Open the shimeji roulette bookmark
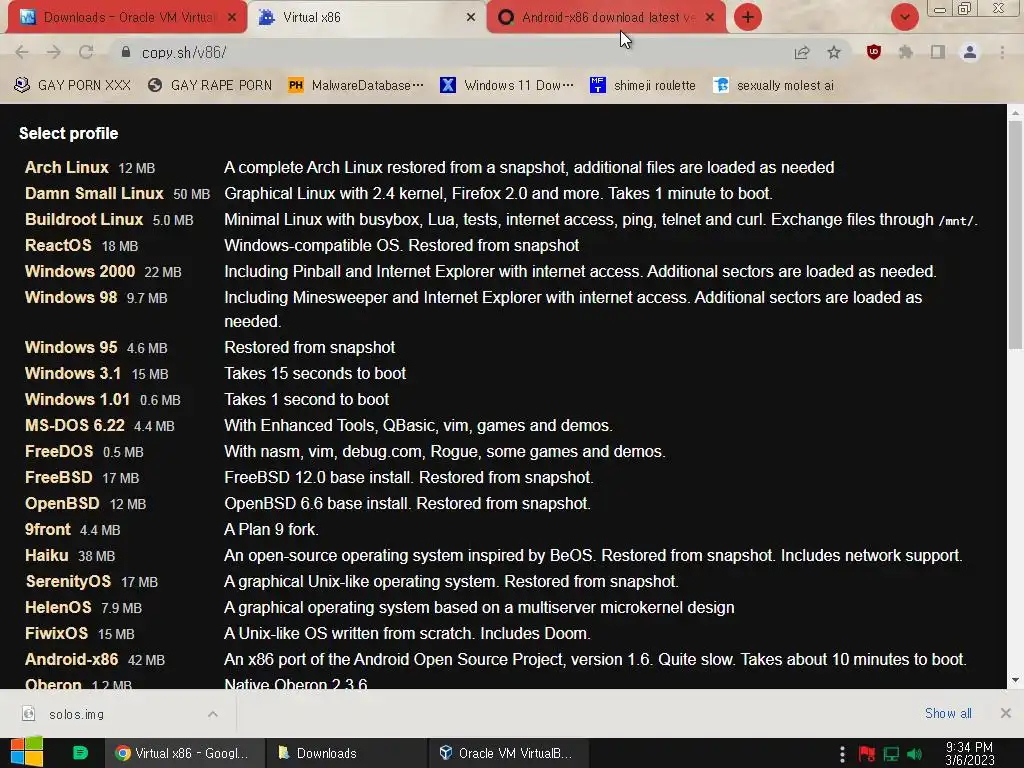The width and height of the screenshot is (1024, 768). click(643, 86)
